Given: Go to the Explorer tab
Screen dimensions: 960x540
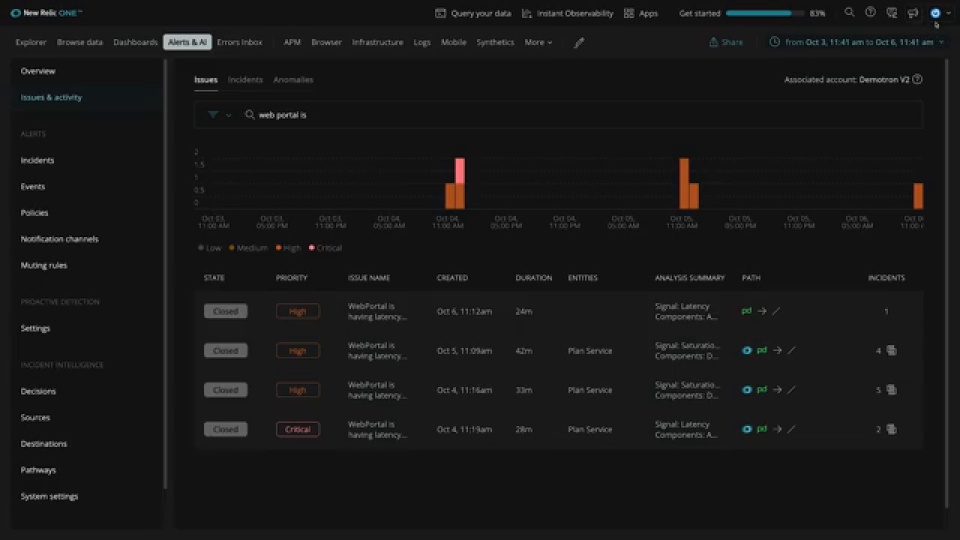Looking at the screenshot, I should pos(31,42).
